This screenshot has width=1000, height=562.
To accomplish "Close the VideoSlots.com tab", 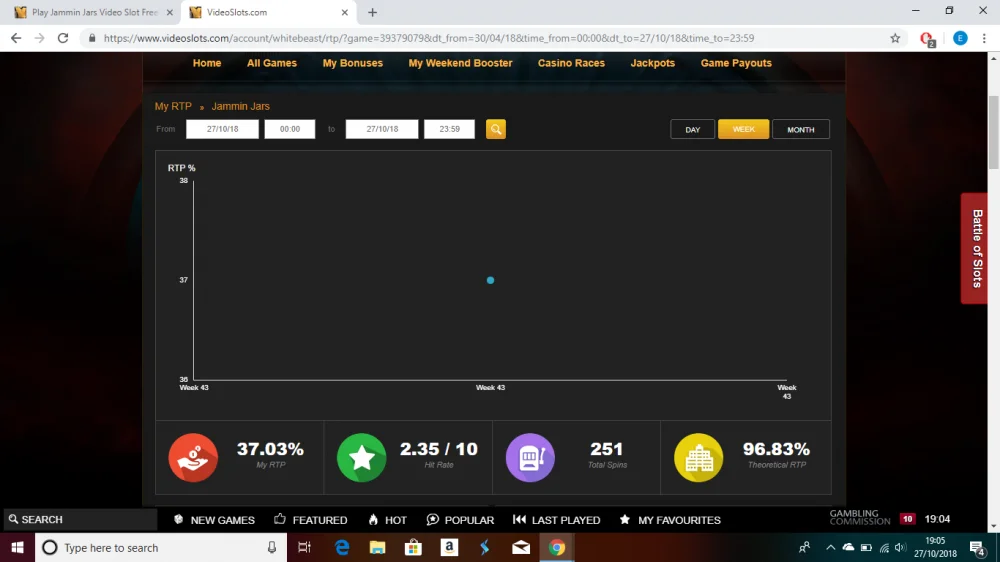I will pyautogui.click(x=344, y=12).
